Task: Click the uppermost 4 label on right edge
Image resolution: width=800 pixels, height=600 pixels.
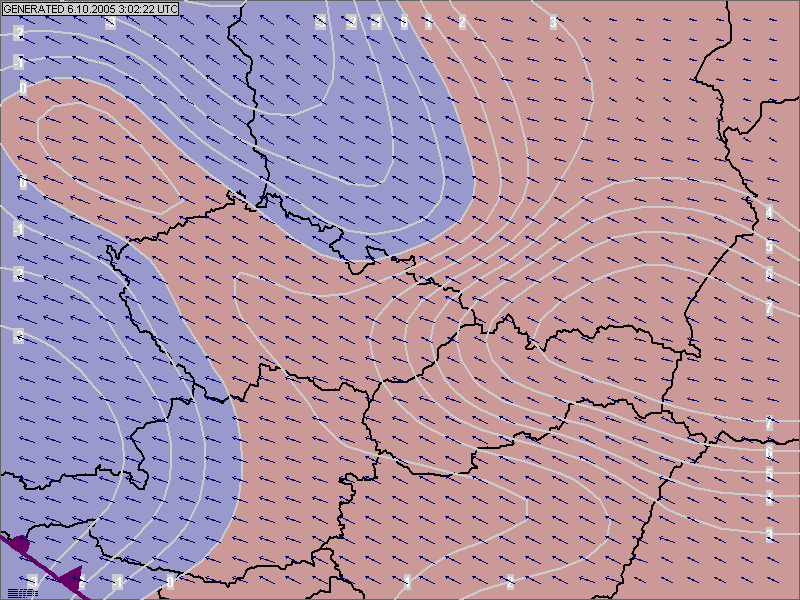Action: pos(769,212)
